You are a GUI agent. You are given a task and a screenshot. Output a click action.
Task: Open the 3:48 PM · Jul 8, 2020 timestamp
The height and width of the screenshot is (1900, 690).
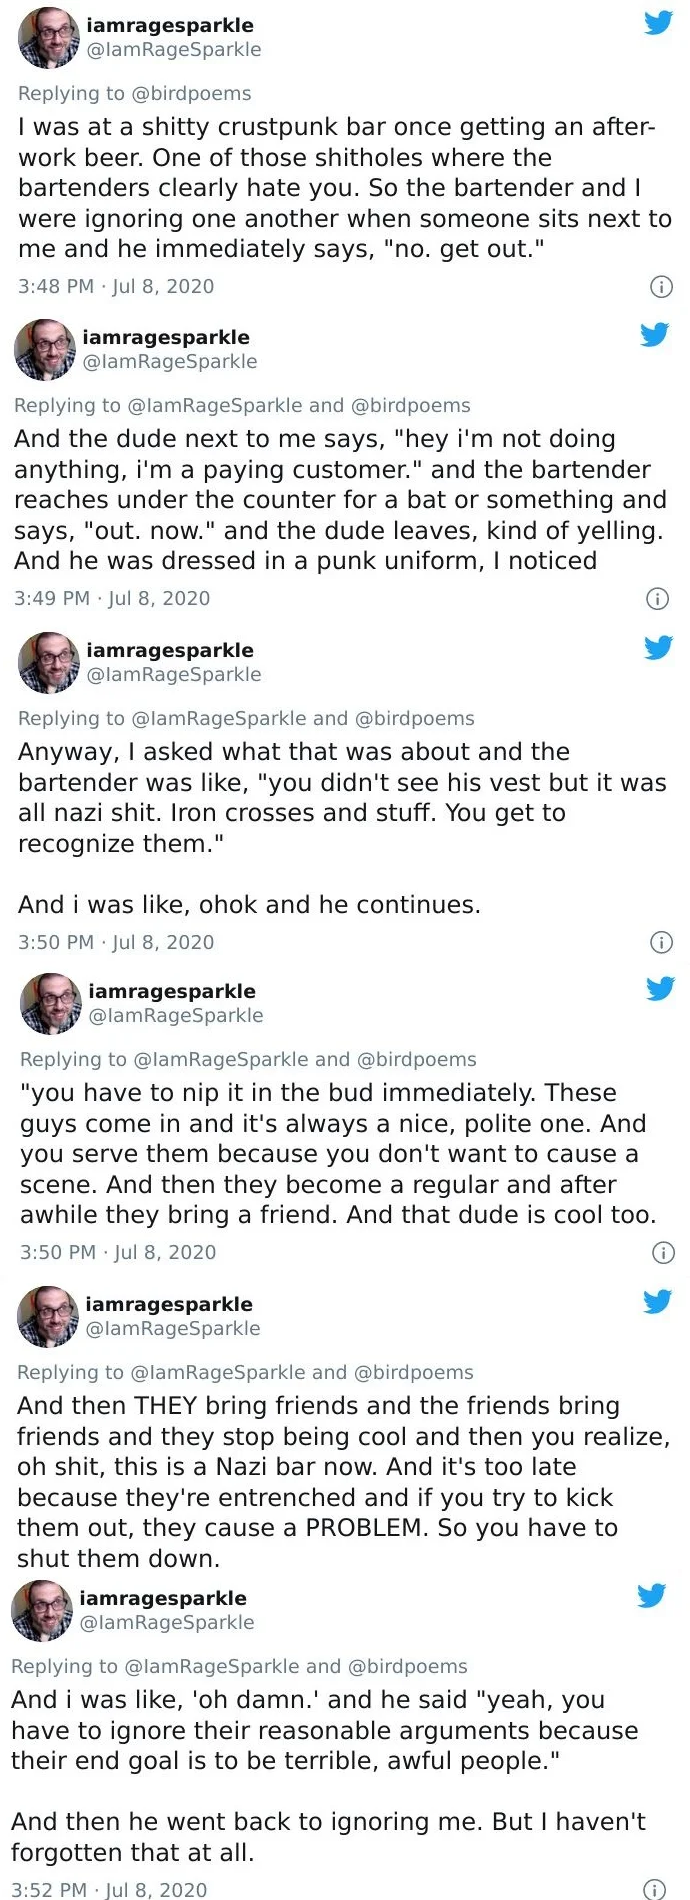[116, 287]
